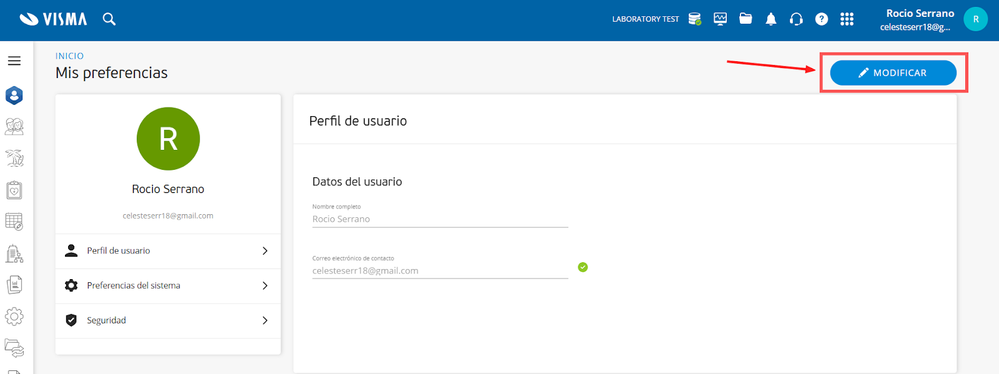Open the calendar table sidebar icon
The height and width of the screenshot is (374, 999).
coord(14,221)
